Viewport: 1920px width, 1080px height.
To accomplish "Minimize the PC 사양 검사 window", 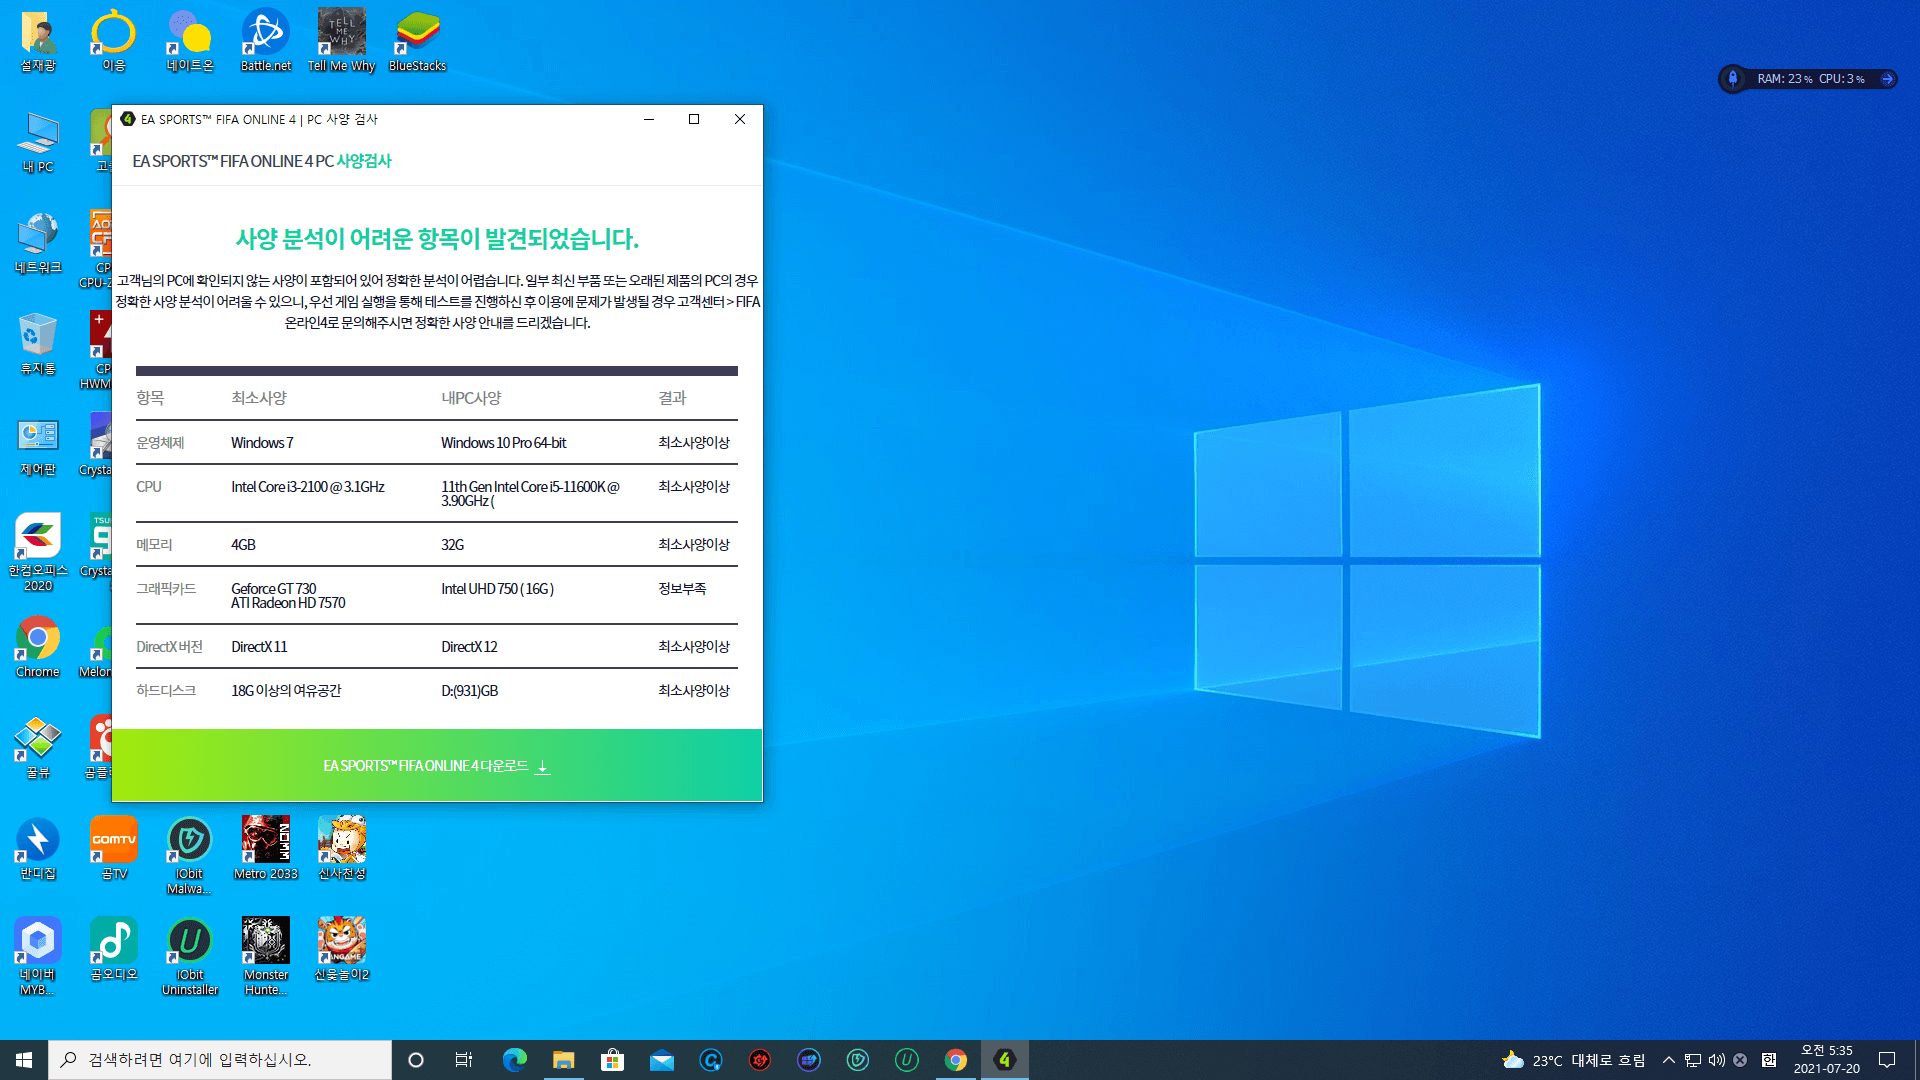I will (649, 119).
